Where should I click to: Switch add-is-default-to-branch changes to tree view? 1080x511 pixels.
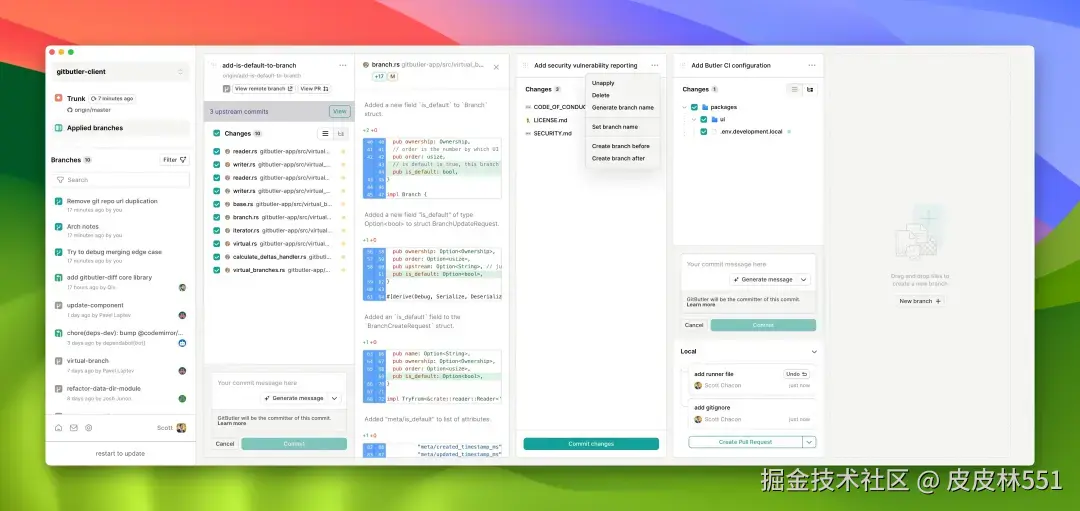click(x=340, y=134)
